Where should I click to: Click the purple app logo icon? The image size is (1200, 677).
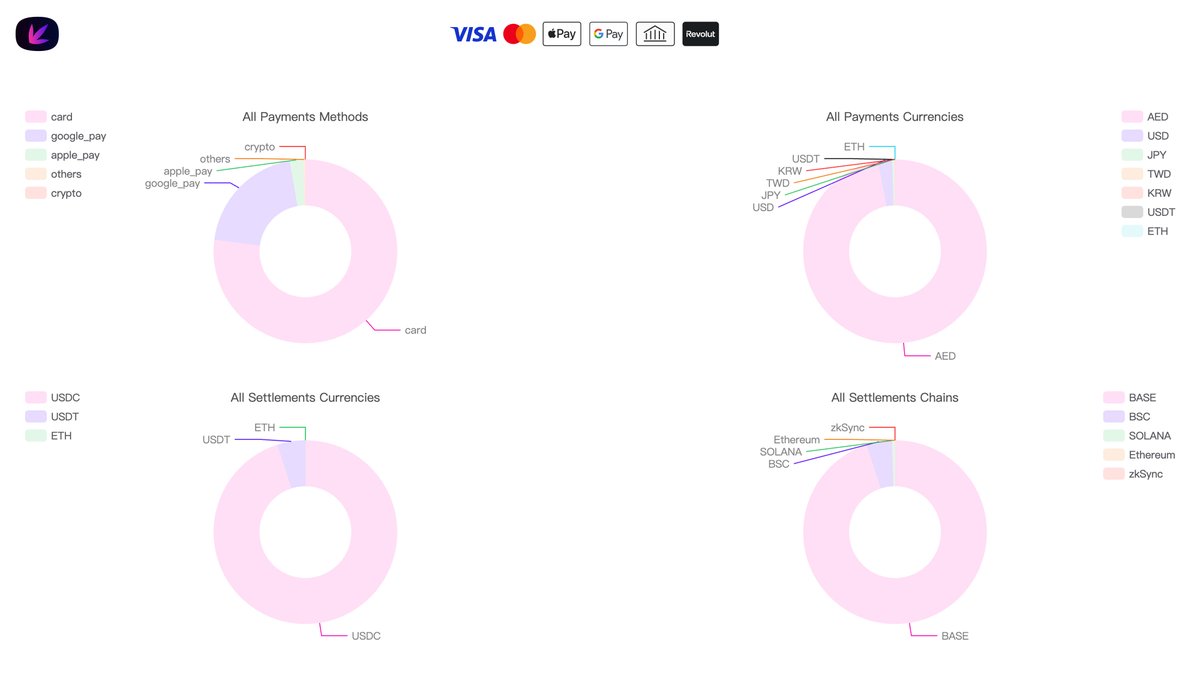tap(37, 34)
